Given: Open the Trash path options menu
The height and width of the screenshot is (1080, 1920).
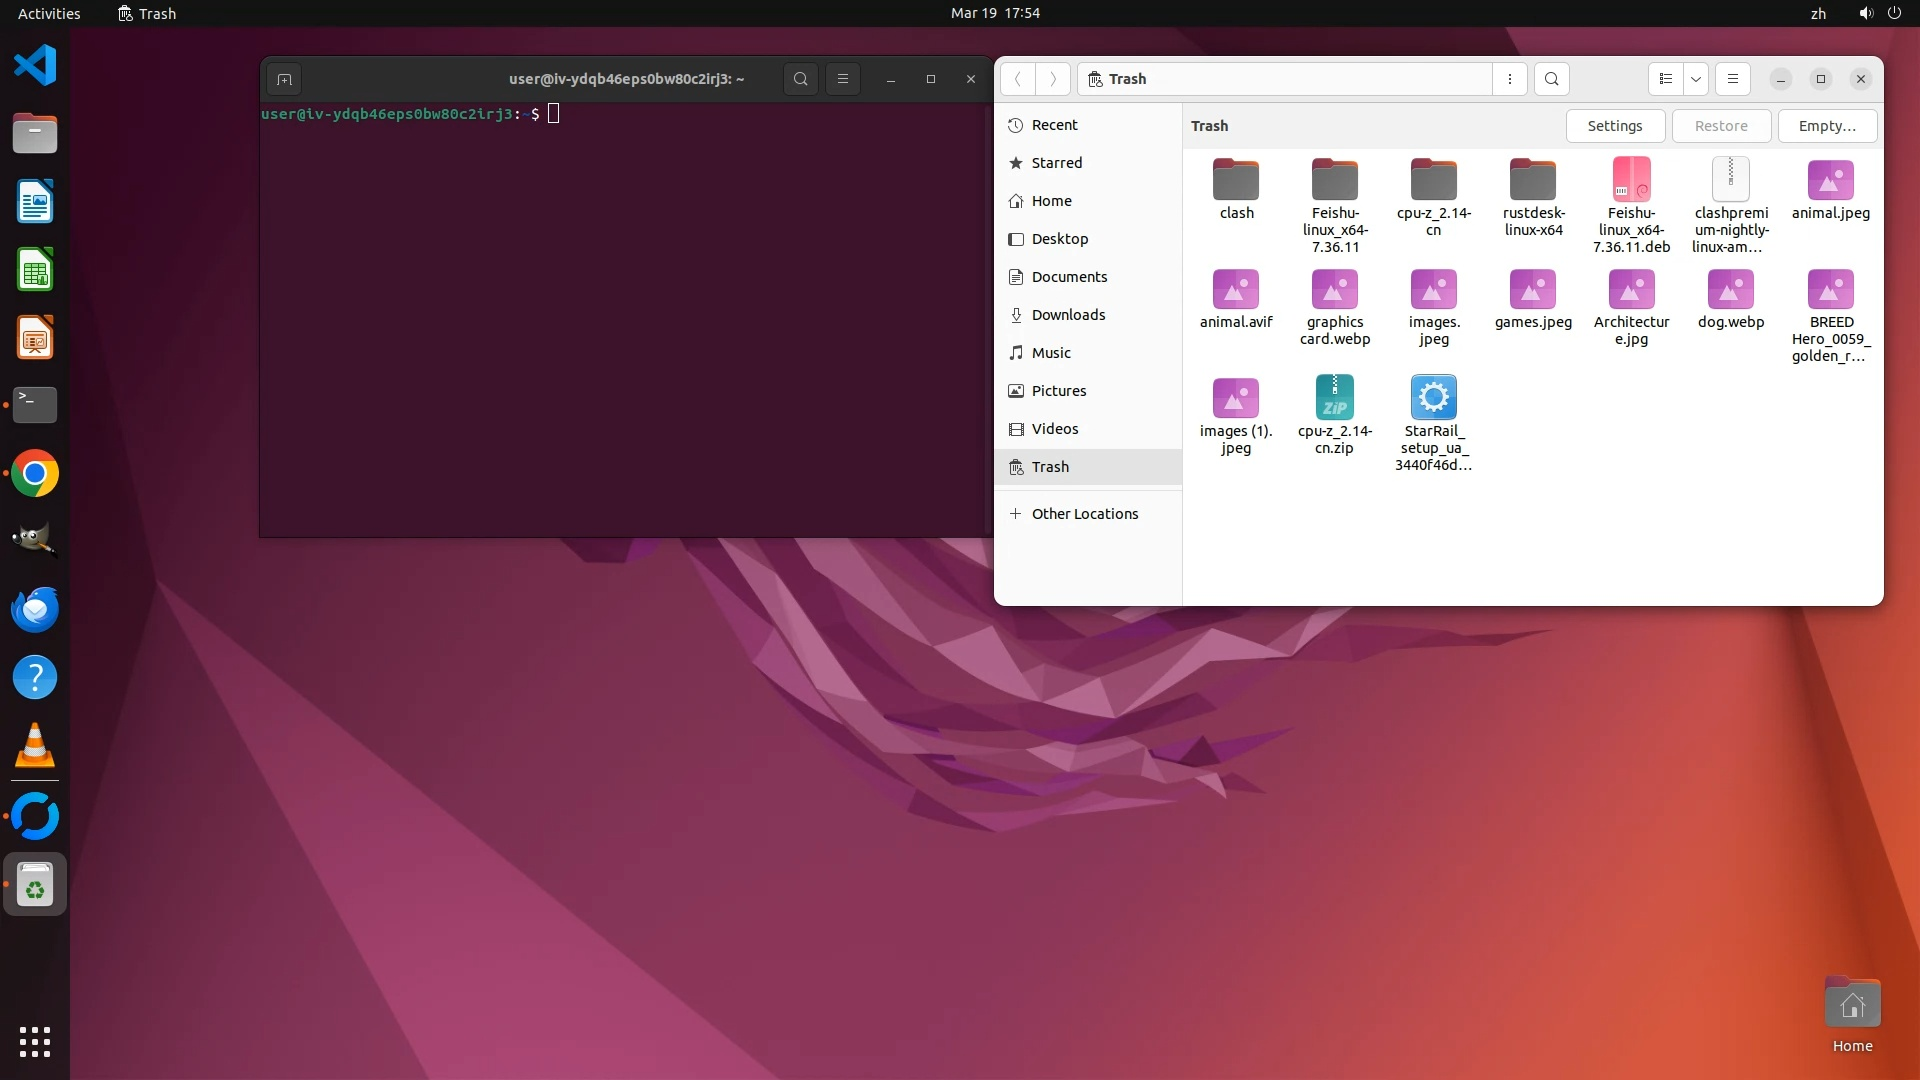Looking at the screenshot, I should (x=1509, y=79).
